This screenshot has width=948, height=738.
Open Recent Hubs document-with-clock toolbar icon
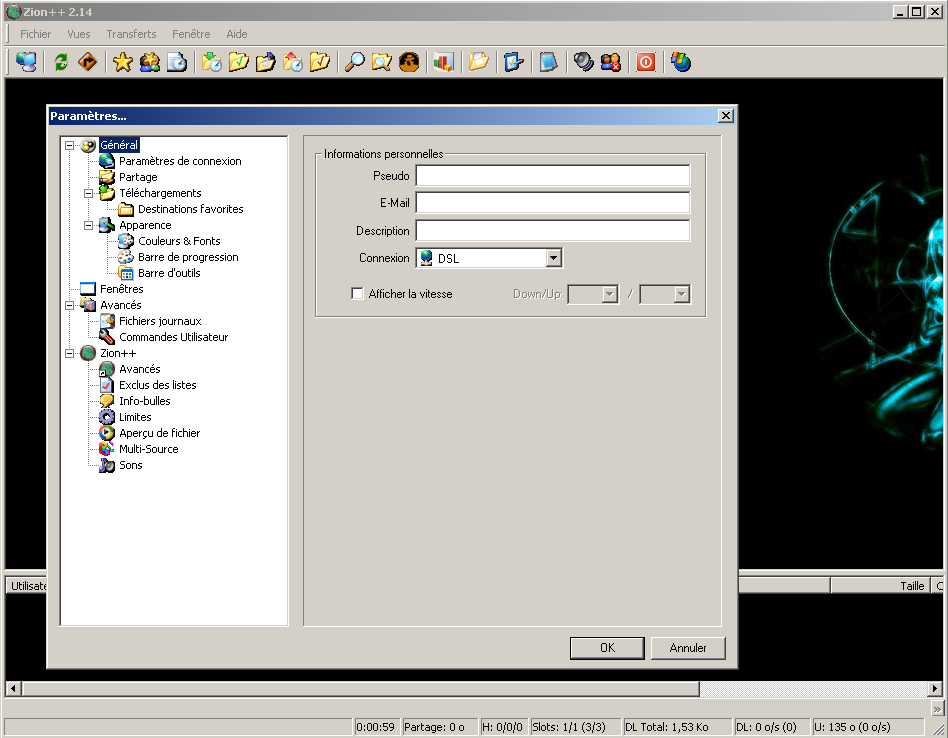177,62
